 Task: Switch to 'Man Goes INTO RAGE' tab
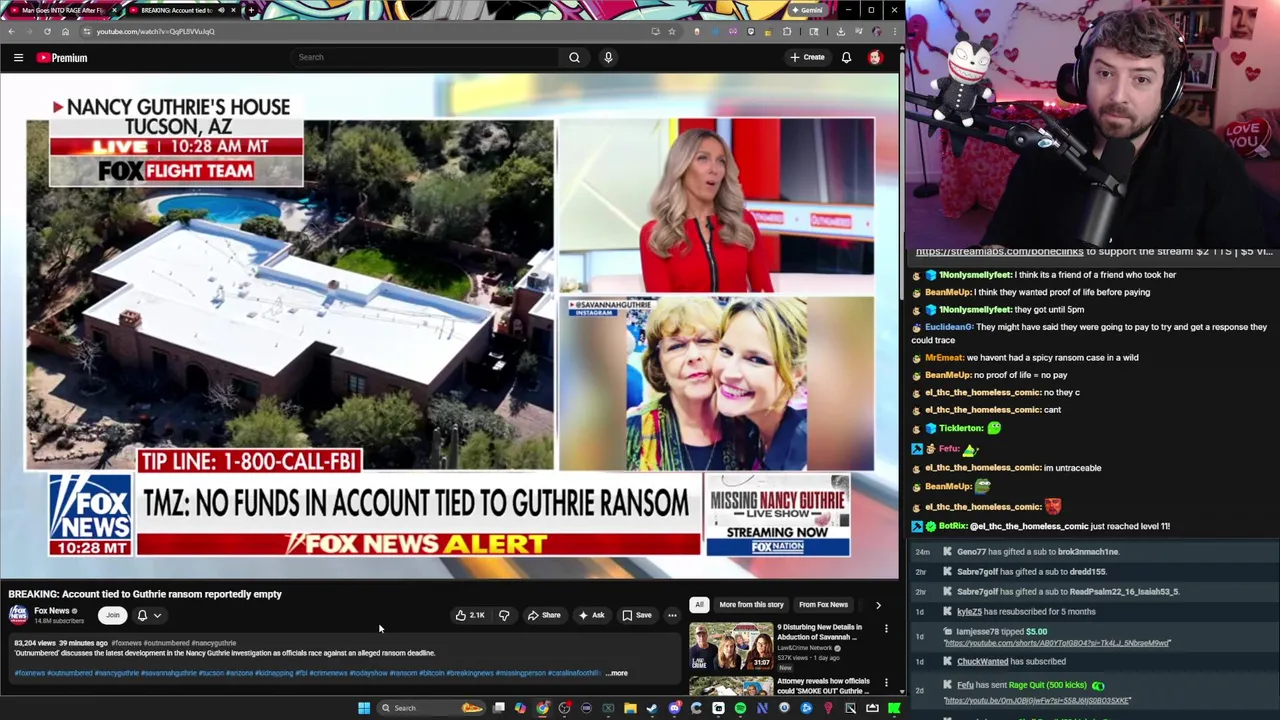pos(64,10)
